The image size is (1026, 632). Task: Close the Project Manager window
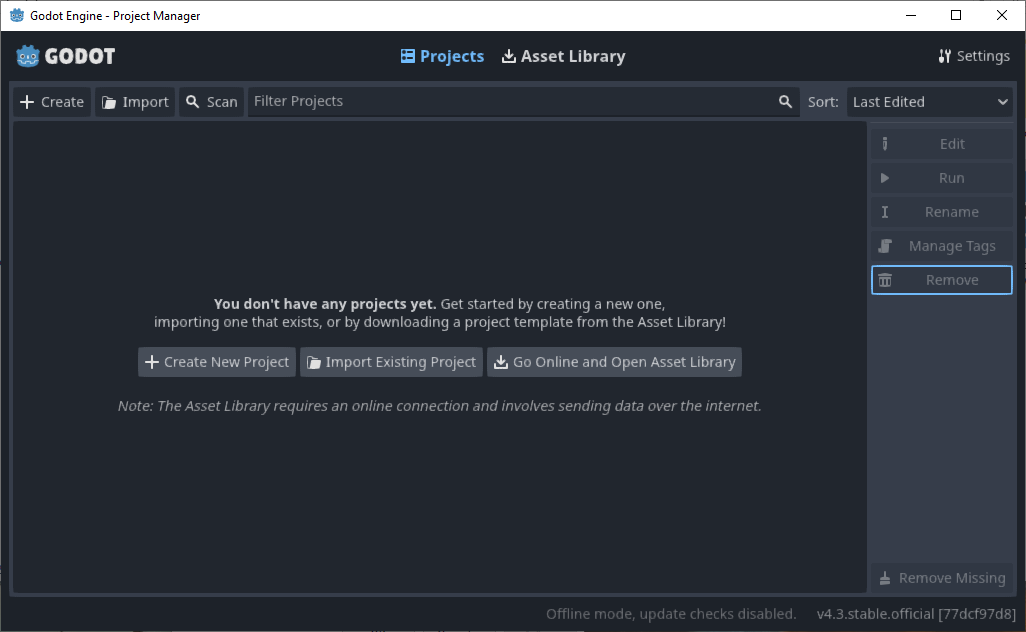[1002, 15]
